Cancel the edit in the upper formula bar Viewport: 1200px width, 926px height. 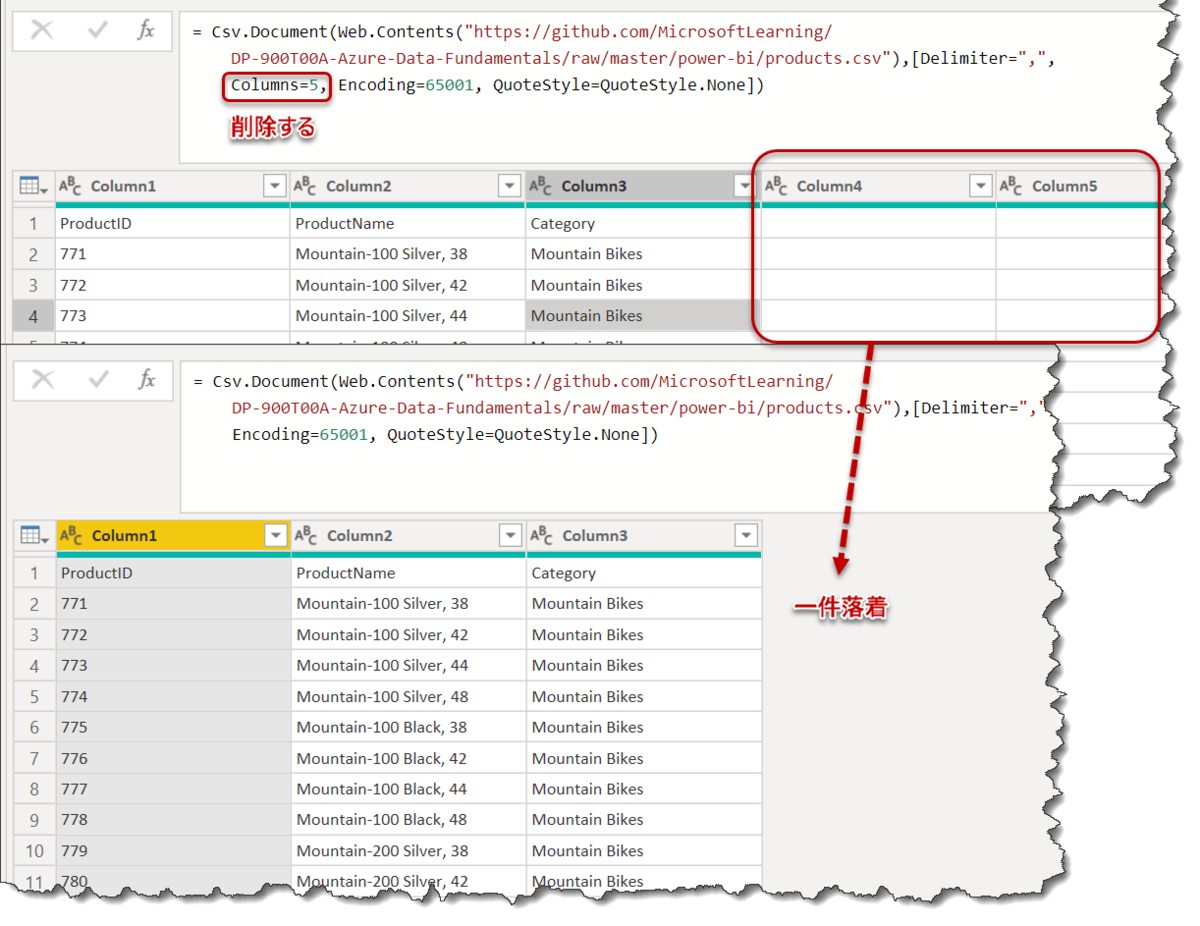pyautogui.click(x=42, y=31)
